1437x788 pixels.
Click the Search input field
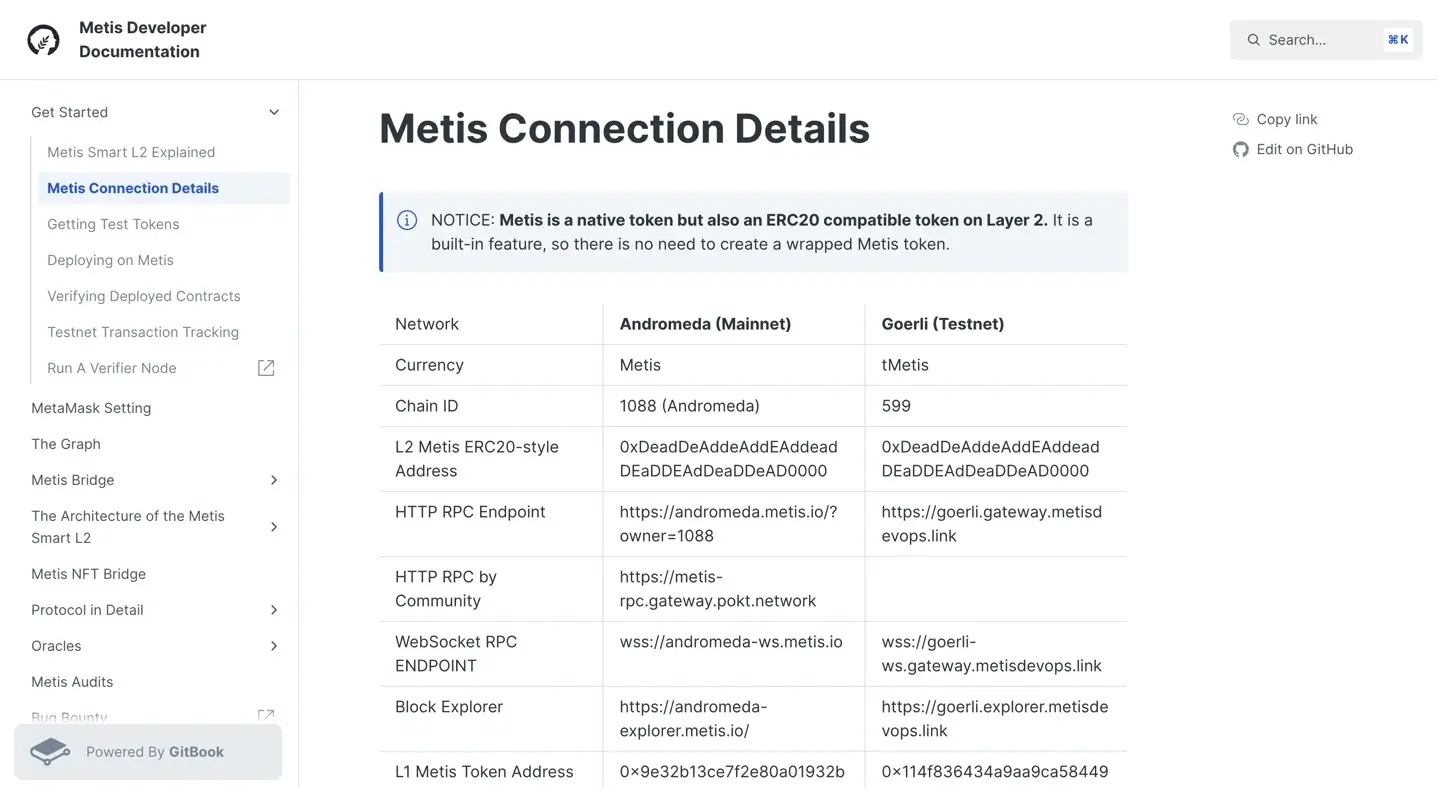pyautogui.click(x=1310, y=39)
